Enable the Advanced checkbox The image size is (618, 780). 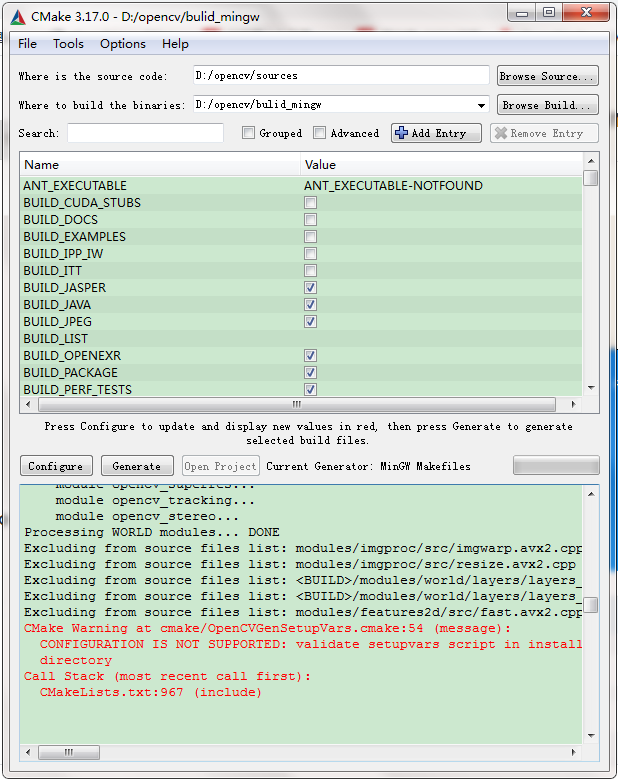pyautogui.click(x=319, y=133)
